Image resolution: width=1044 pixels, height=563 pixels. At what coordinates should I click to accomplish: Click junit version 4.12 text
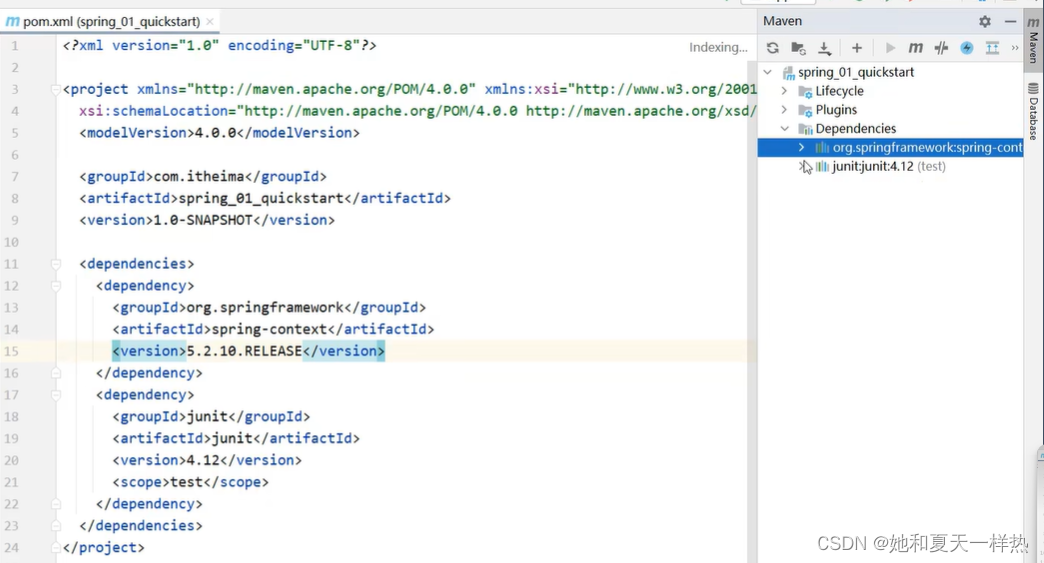pos(203,460)
